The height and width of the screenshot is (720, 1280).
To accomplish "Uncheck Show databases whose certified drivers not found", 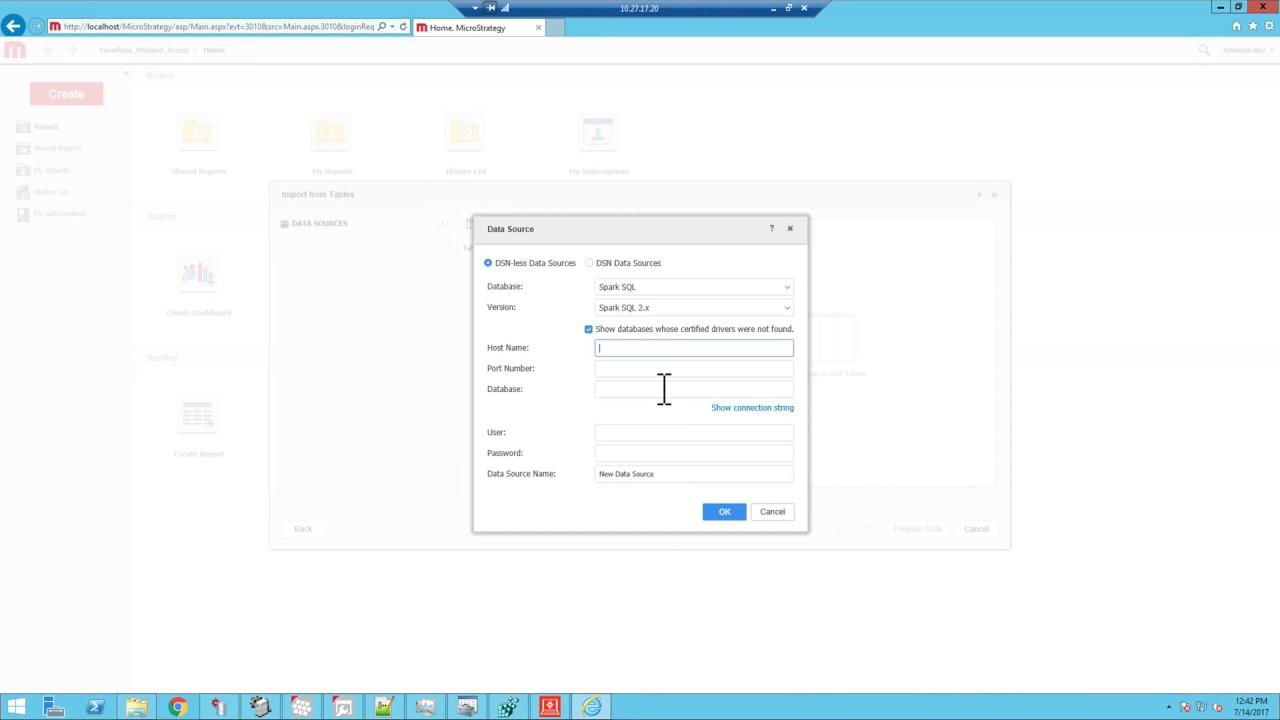I will click(x=589, y=329).
